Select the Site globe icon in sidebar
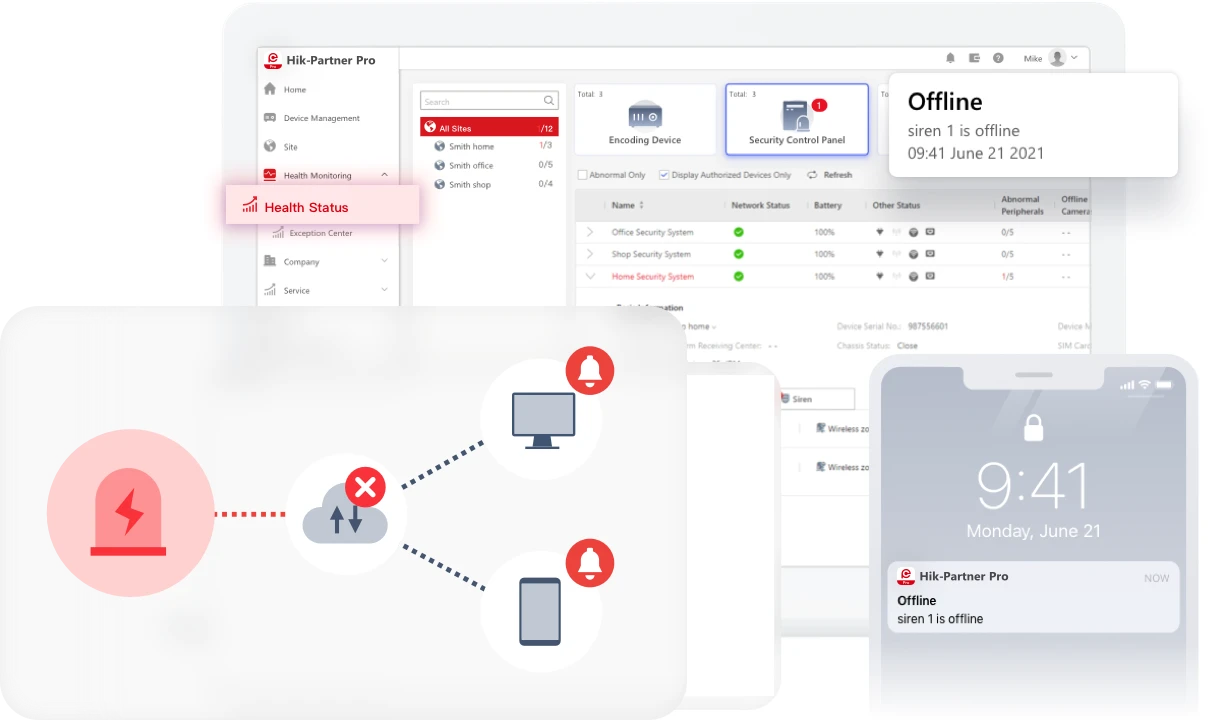The height and width of the screenshot is (720, 1227). pos(270,146)
